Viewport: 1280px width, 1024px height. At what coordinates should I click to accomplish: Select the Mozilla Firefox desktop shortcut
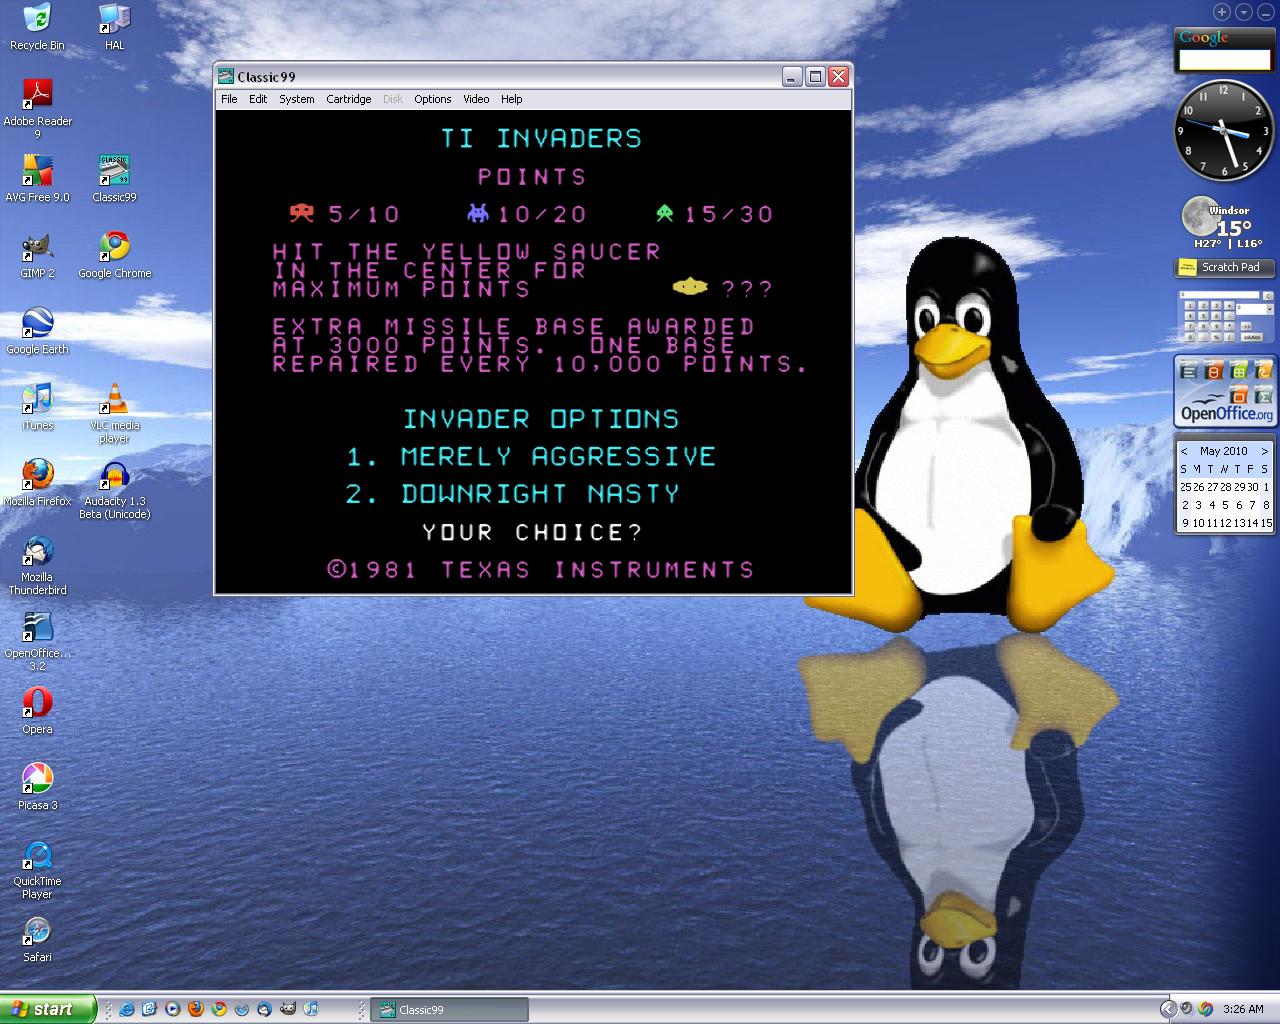[37, 482]
